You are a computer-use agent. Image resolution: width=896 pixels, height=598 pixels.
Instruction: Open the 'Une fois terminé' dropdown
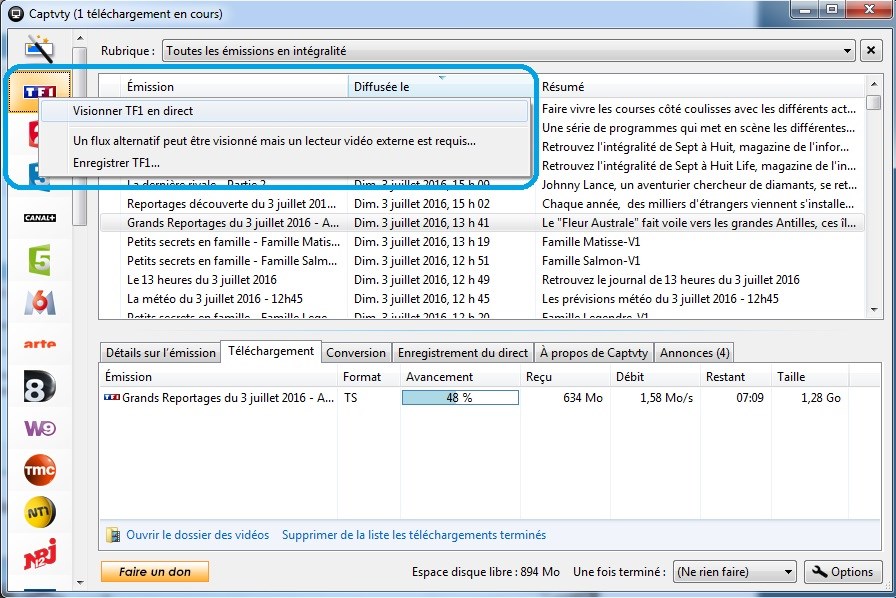(x=734, y=572)
